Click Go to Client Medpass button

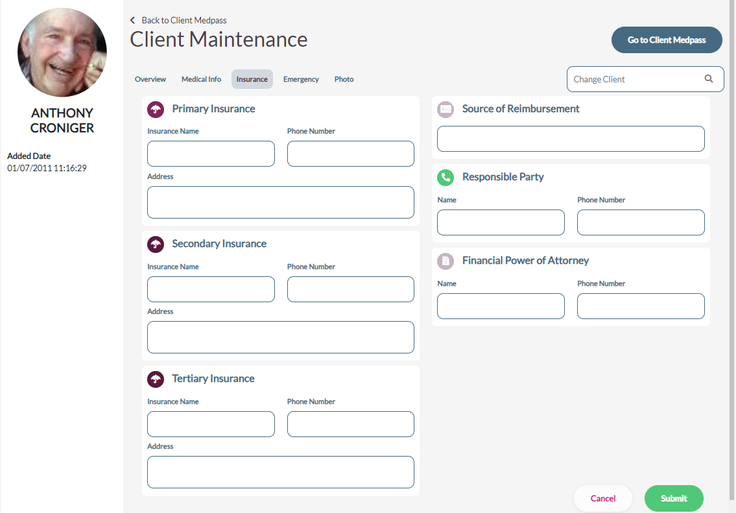coord(667,40)
